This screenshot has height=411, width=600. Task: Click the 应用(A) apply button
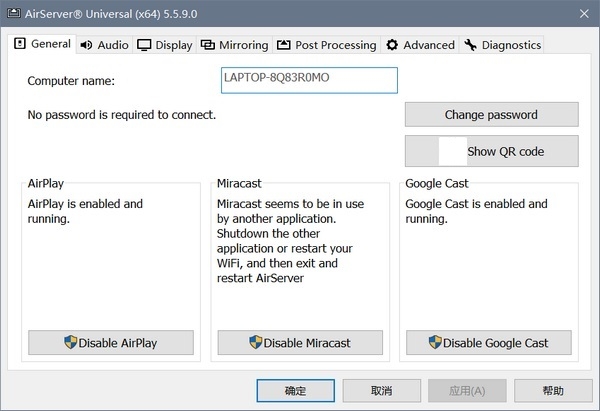pos(467,390)
